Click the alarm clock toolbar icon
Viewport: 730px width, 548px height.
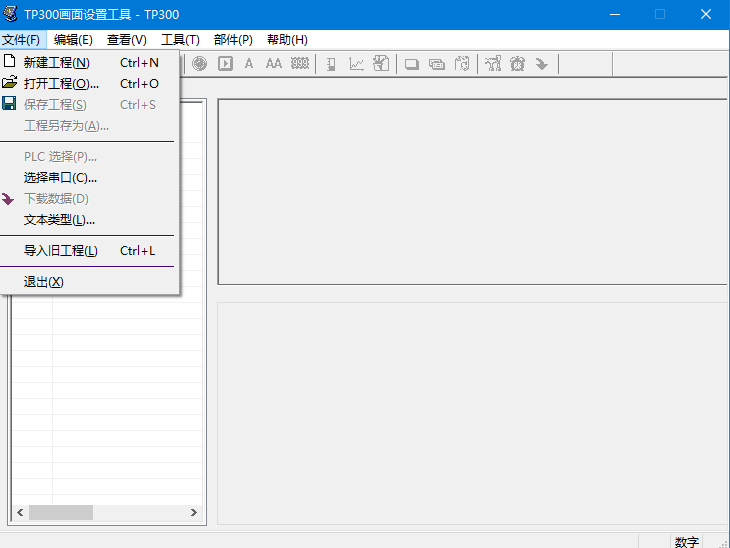517,64
